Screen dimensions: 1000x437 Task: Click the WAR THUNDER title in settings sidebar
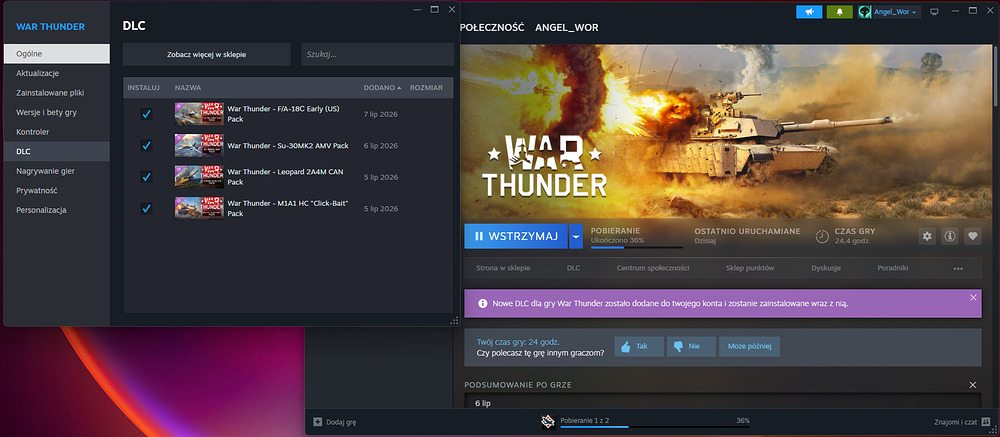tap(50, 27)
